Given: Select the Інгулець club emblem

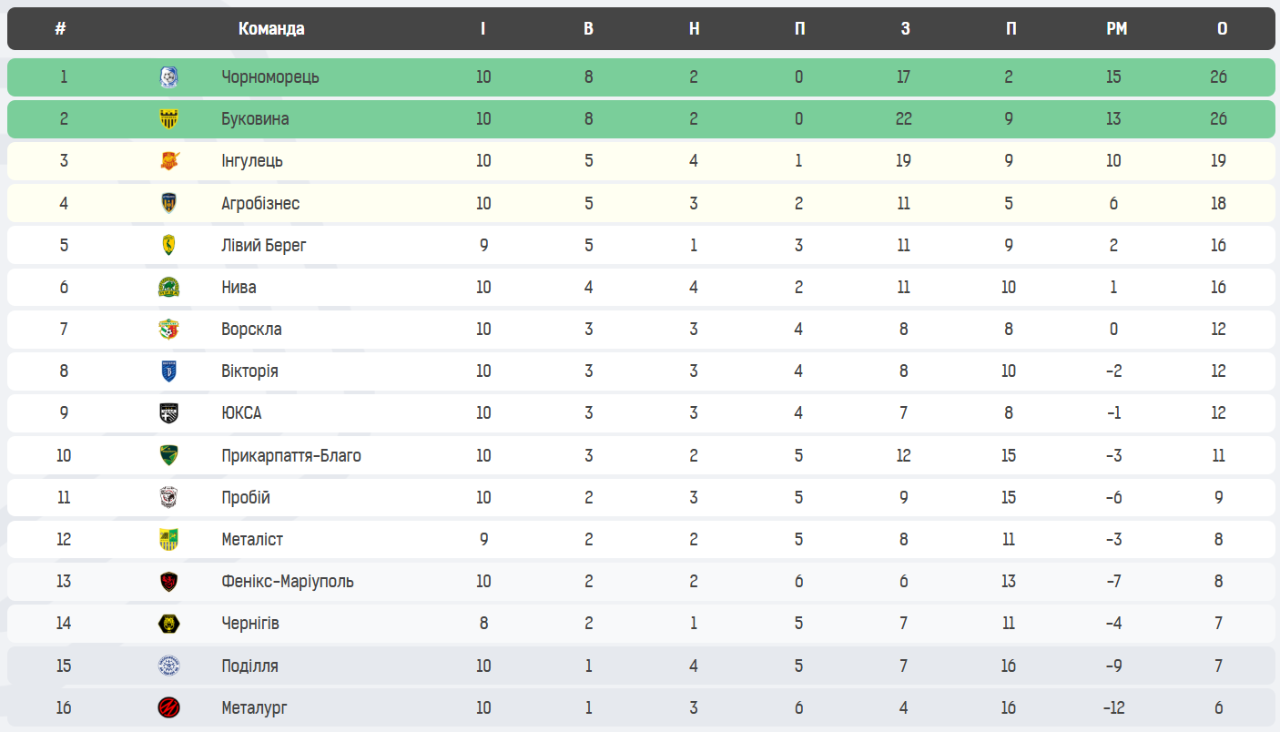Looking at the screenshot, I should pos(169,161).
